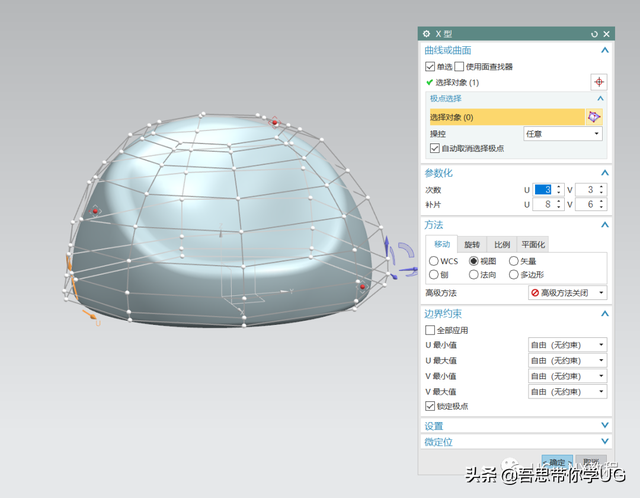Screen dimensions: 640x498
Task: Click the 次数 V stepper arrows
Action: pos(602,190)
